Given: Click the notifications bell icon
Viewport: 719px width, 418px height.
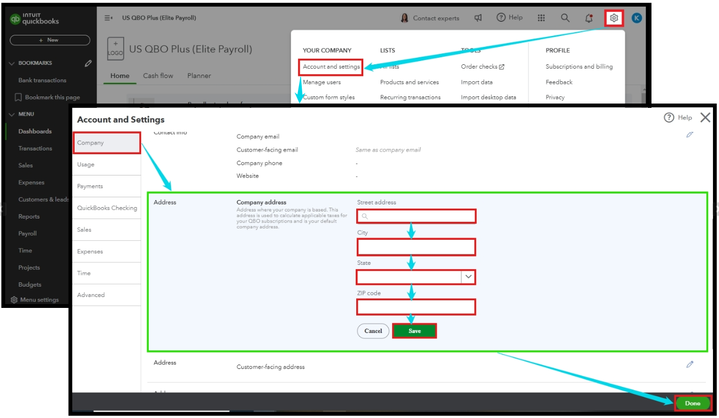Looking at the screenshot, I should tap(589, 18).
